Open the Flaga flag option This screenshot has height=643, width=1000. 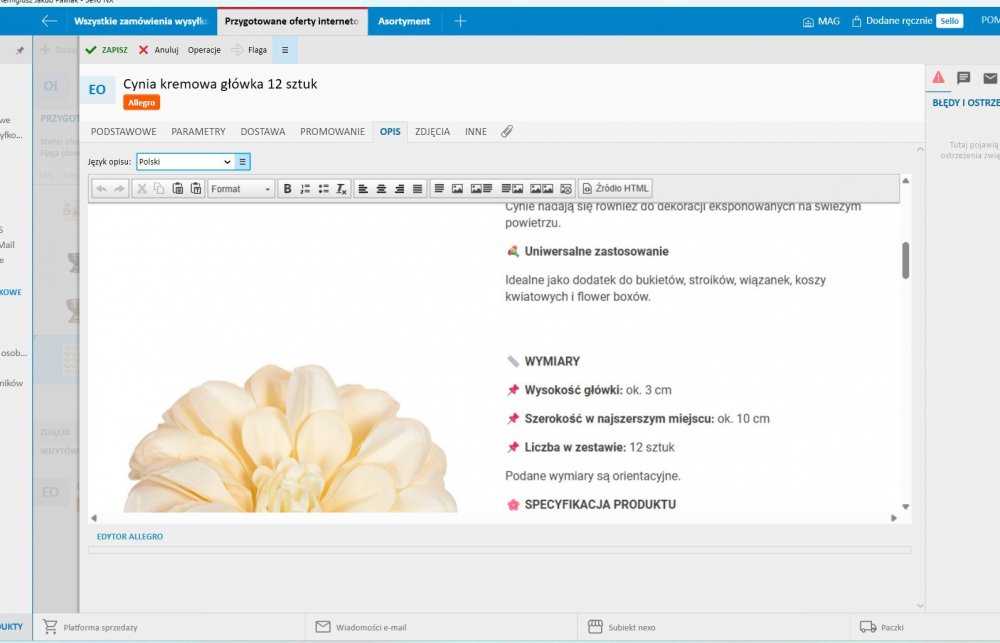pos(249,50)
